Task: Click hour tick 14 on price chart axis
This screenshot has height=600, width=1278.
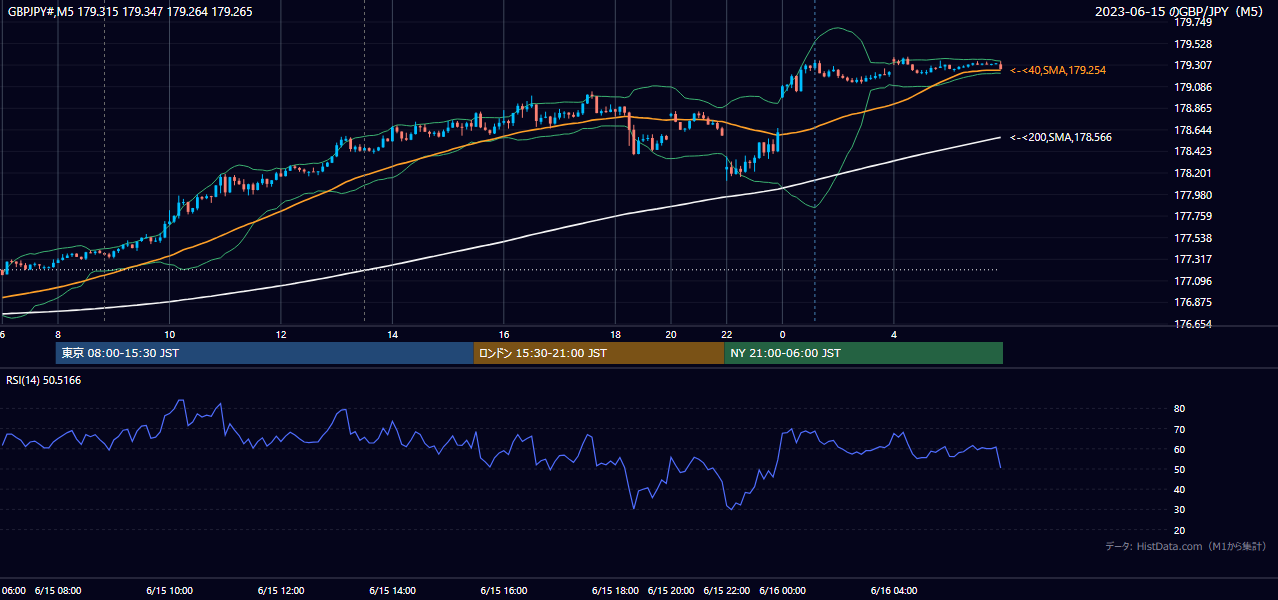Action: (393, 335)
